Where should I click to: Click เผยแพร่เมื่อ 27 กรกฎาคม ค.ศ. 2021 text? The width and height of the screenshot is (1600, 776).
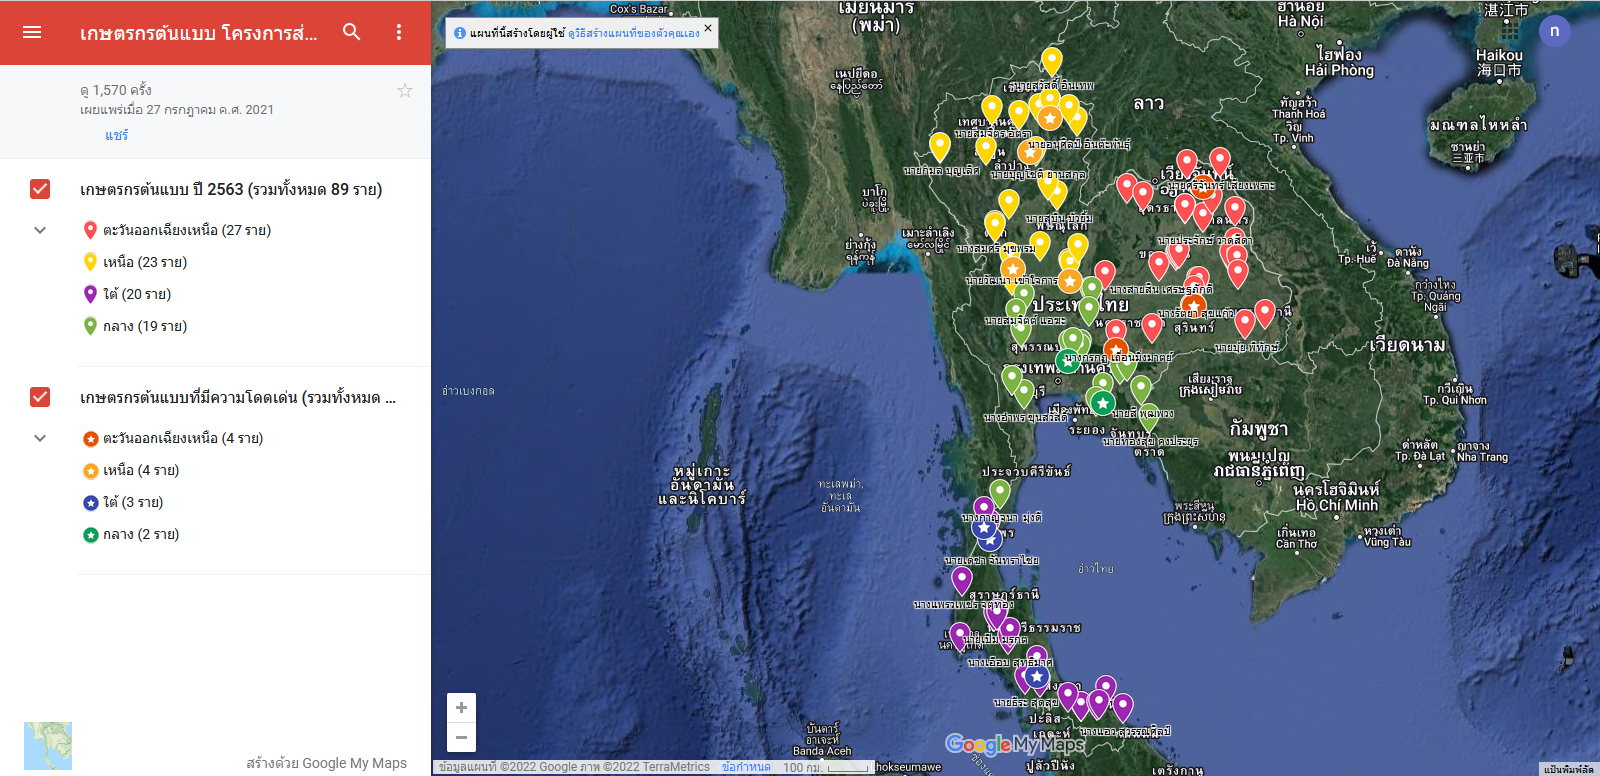pyautogui.click(x=177, y=110)
